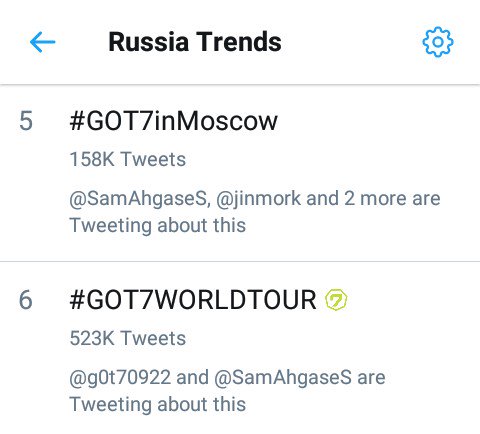Viewport: 480px width, 434px height.
Task: Open the #GOT7WORLDTOUR trend
Action: [193, 300]
